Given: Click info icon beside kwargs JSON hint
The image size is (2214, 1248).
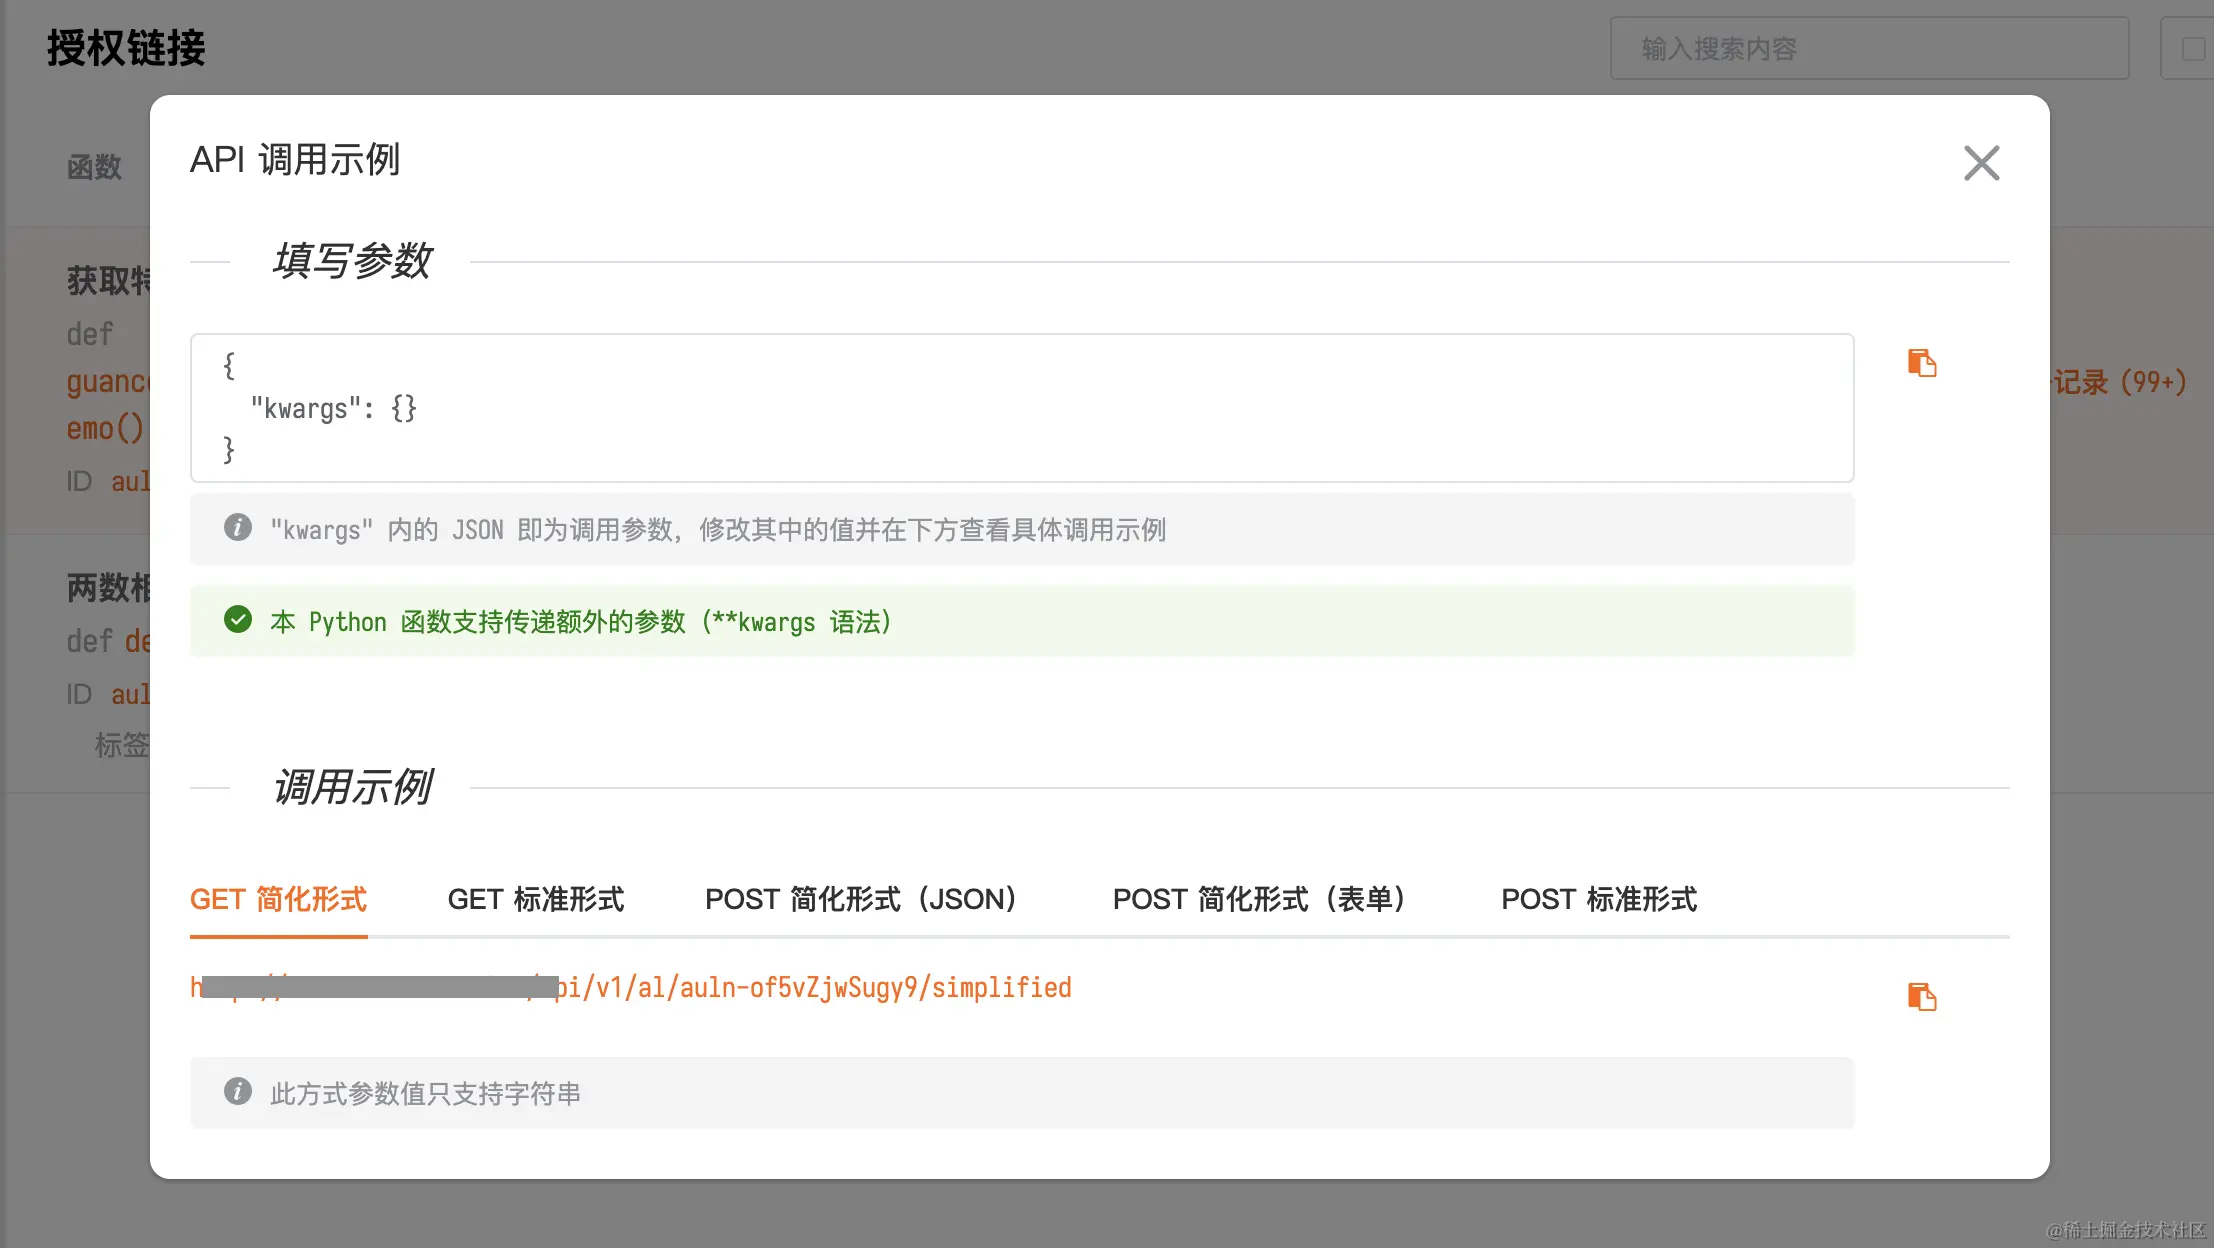Looking at the screenshot, I should [238, 528].
